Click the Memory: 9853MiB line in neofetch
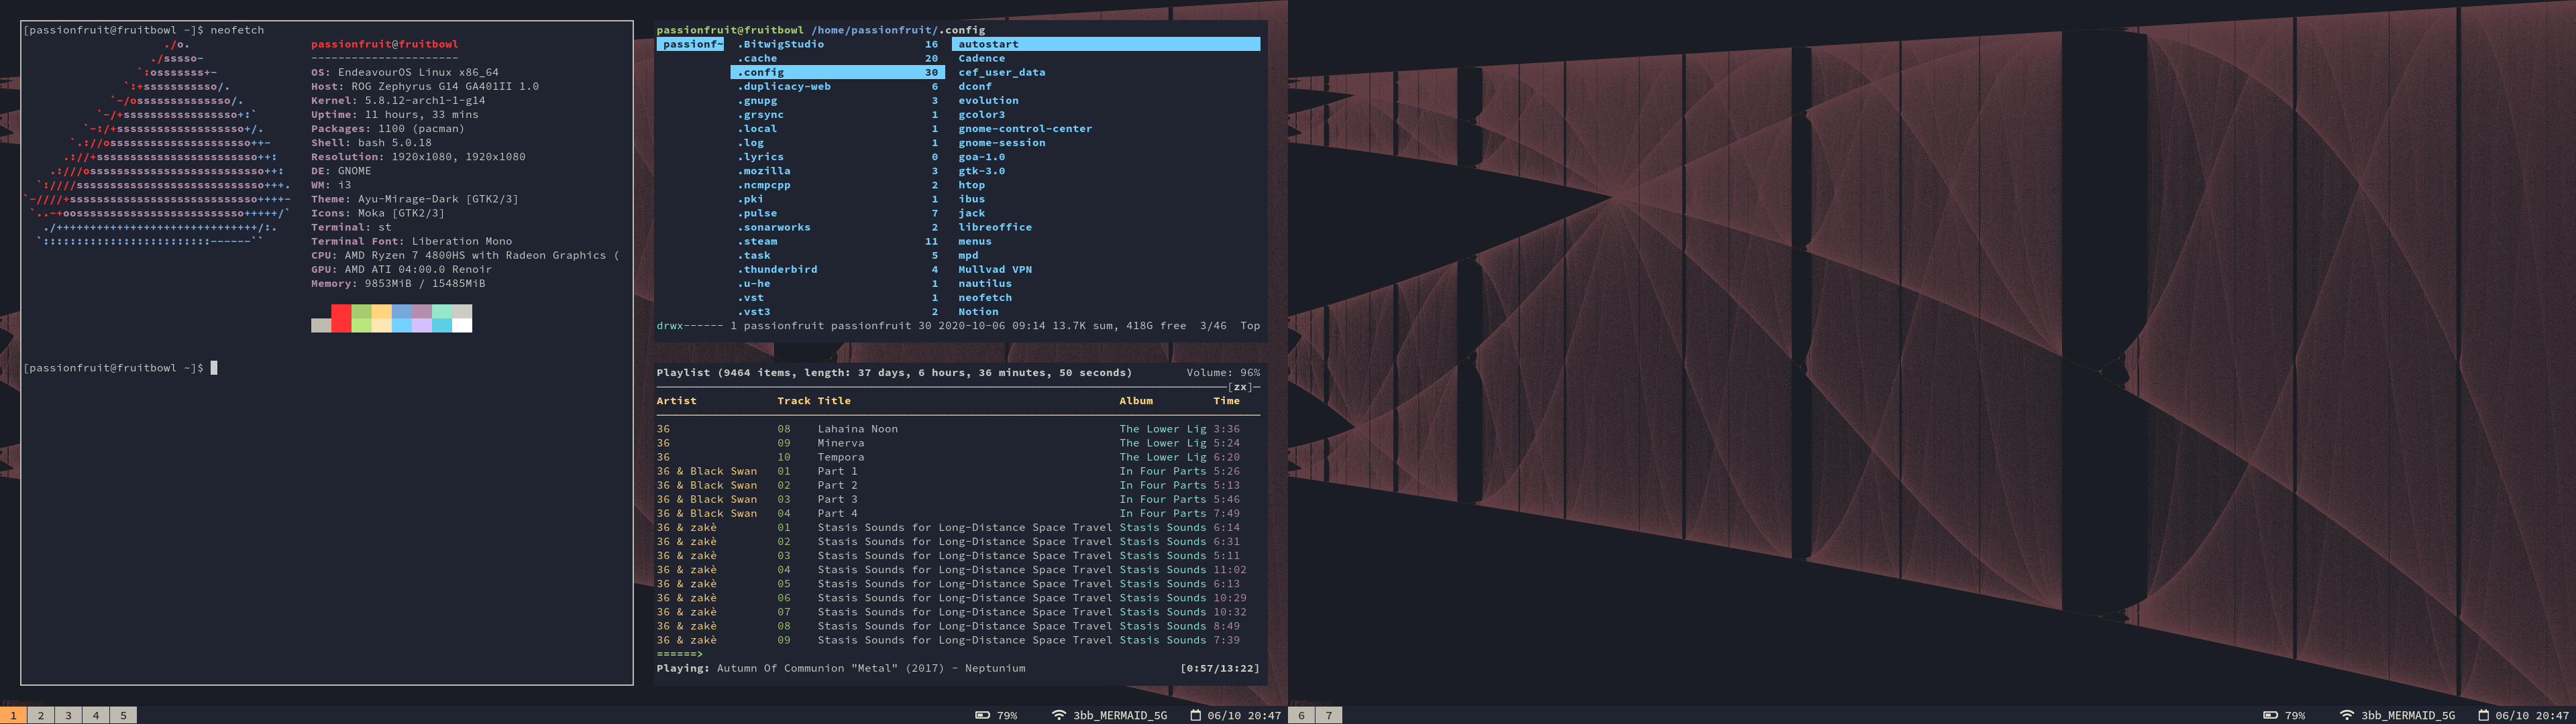Screen dimensions: 2576x724 point(398,284)
